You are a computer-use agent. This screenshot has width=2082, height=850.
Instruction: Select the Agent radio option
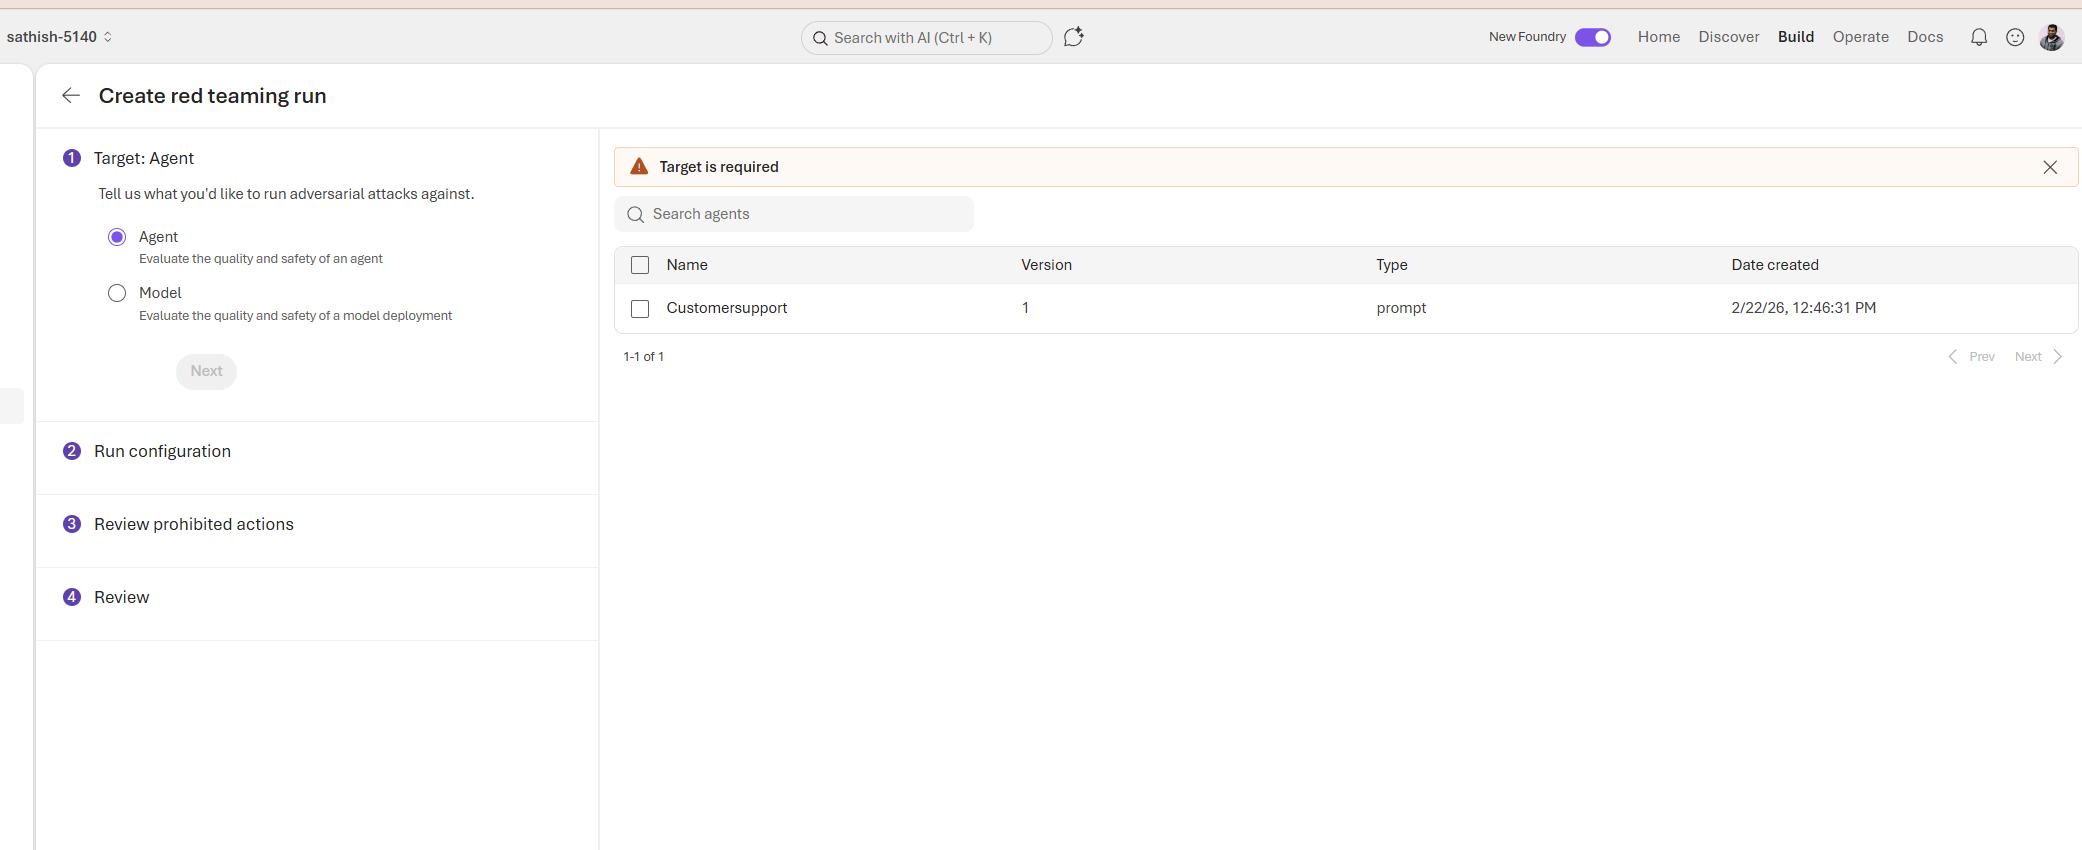point(117,237)
